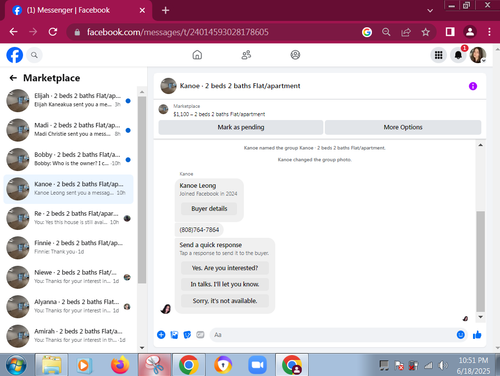Open Chrome three-dot menu
Screen dimensions: 500x376
tap(489, 32)
